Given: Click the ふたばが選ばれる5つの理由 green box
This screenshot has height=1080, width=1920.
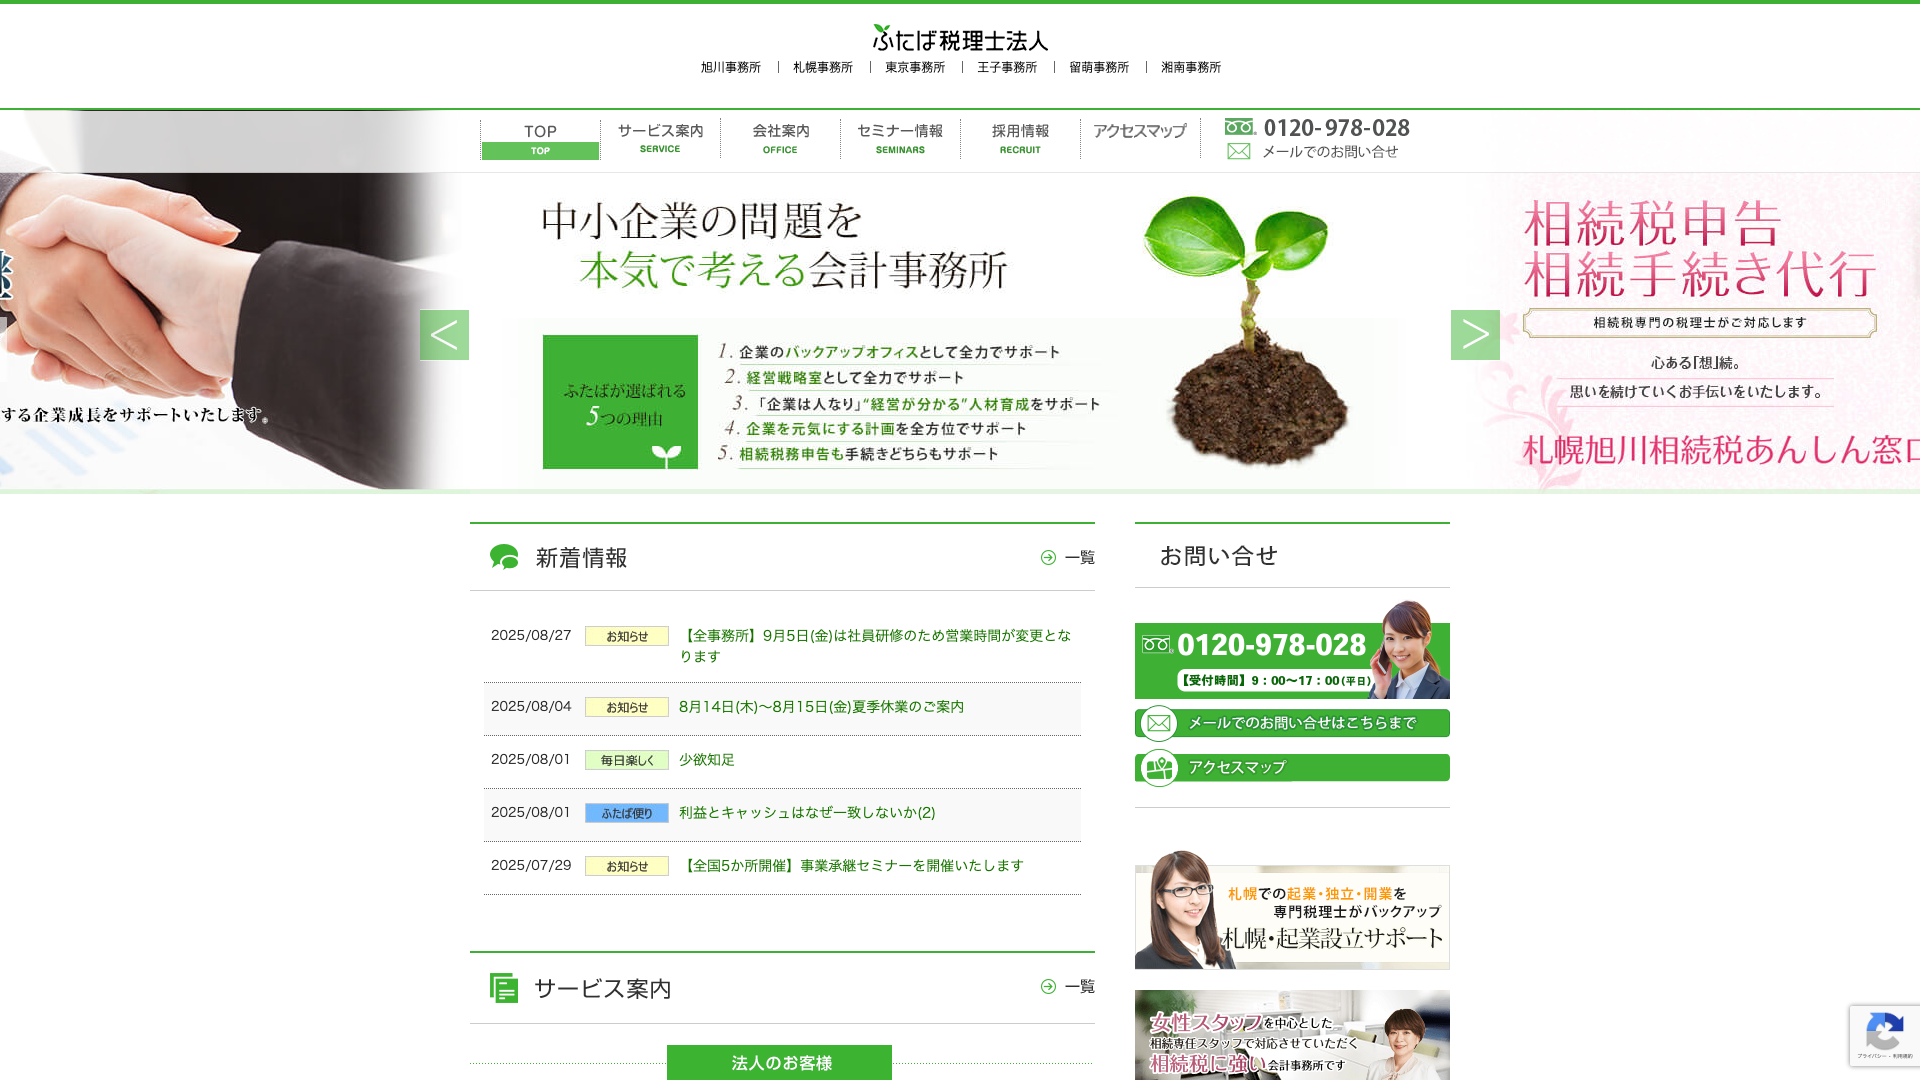Looking at the screenshot, I should [x=620, y=402].
